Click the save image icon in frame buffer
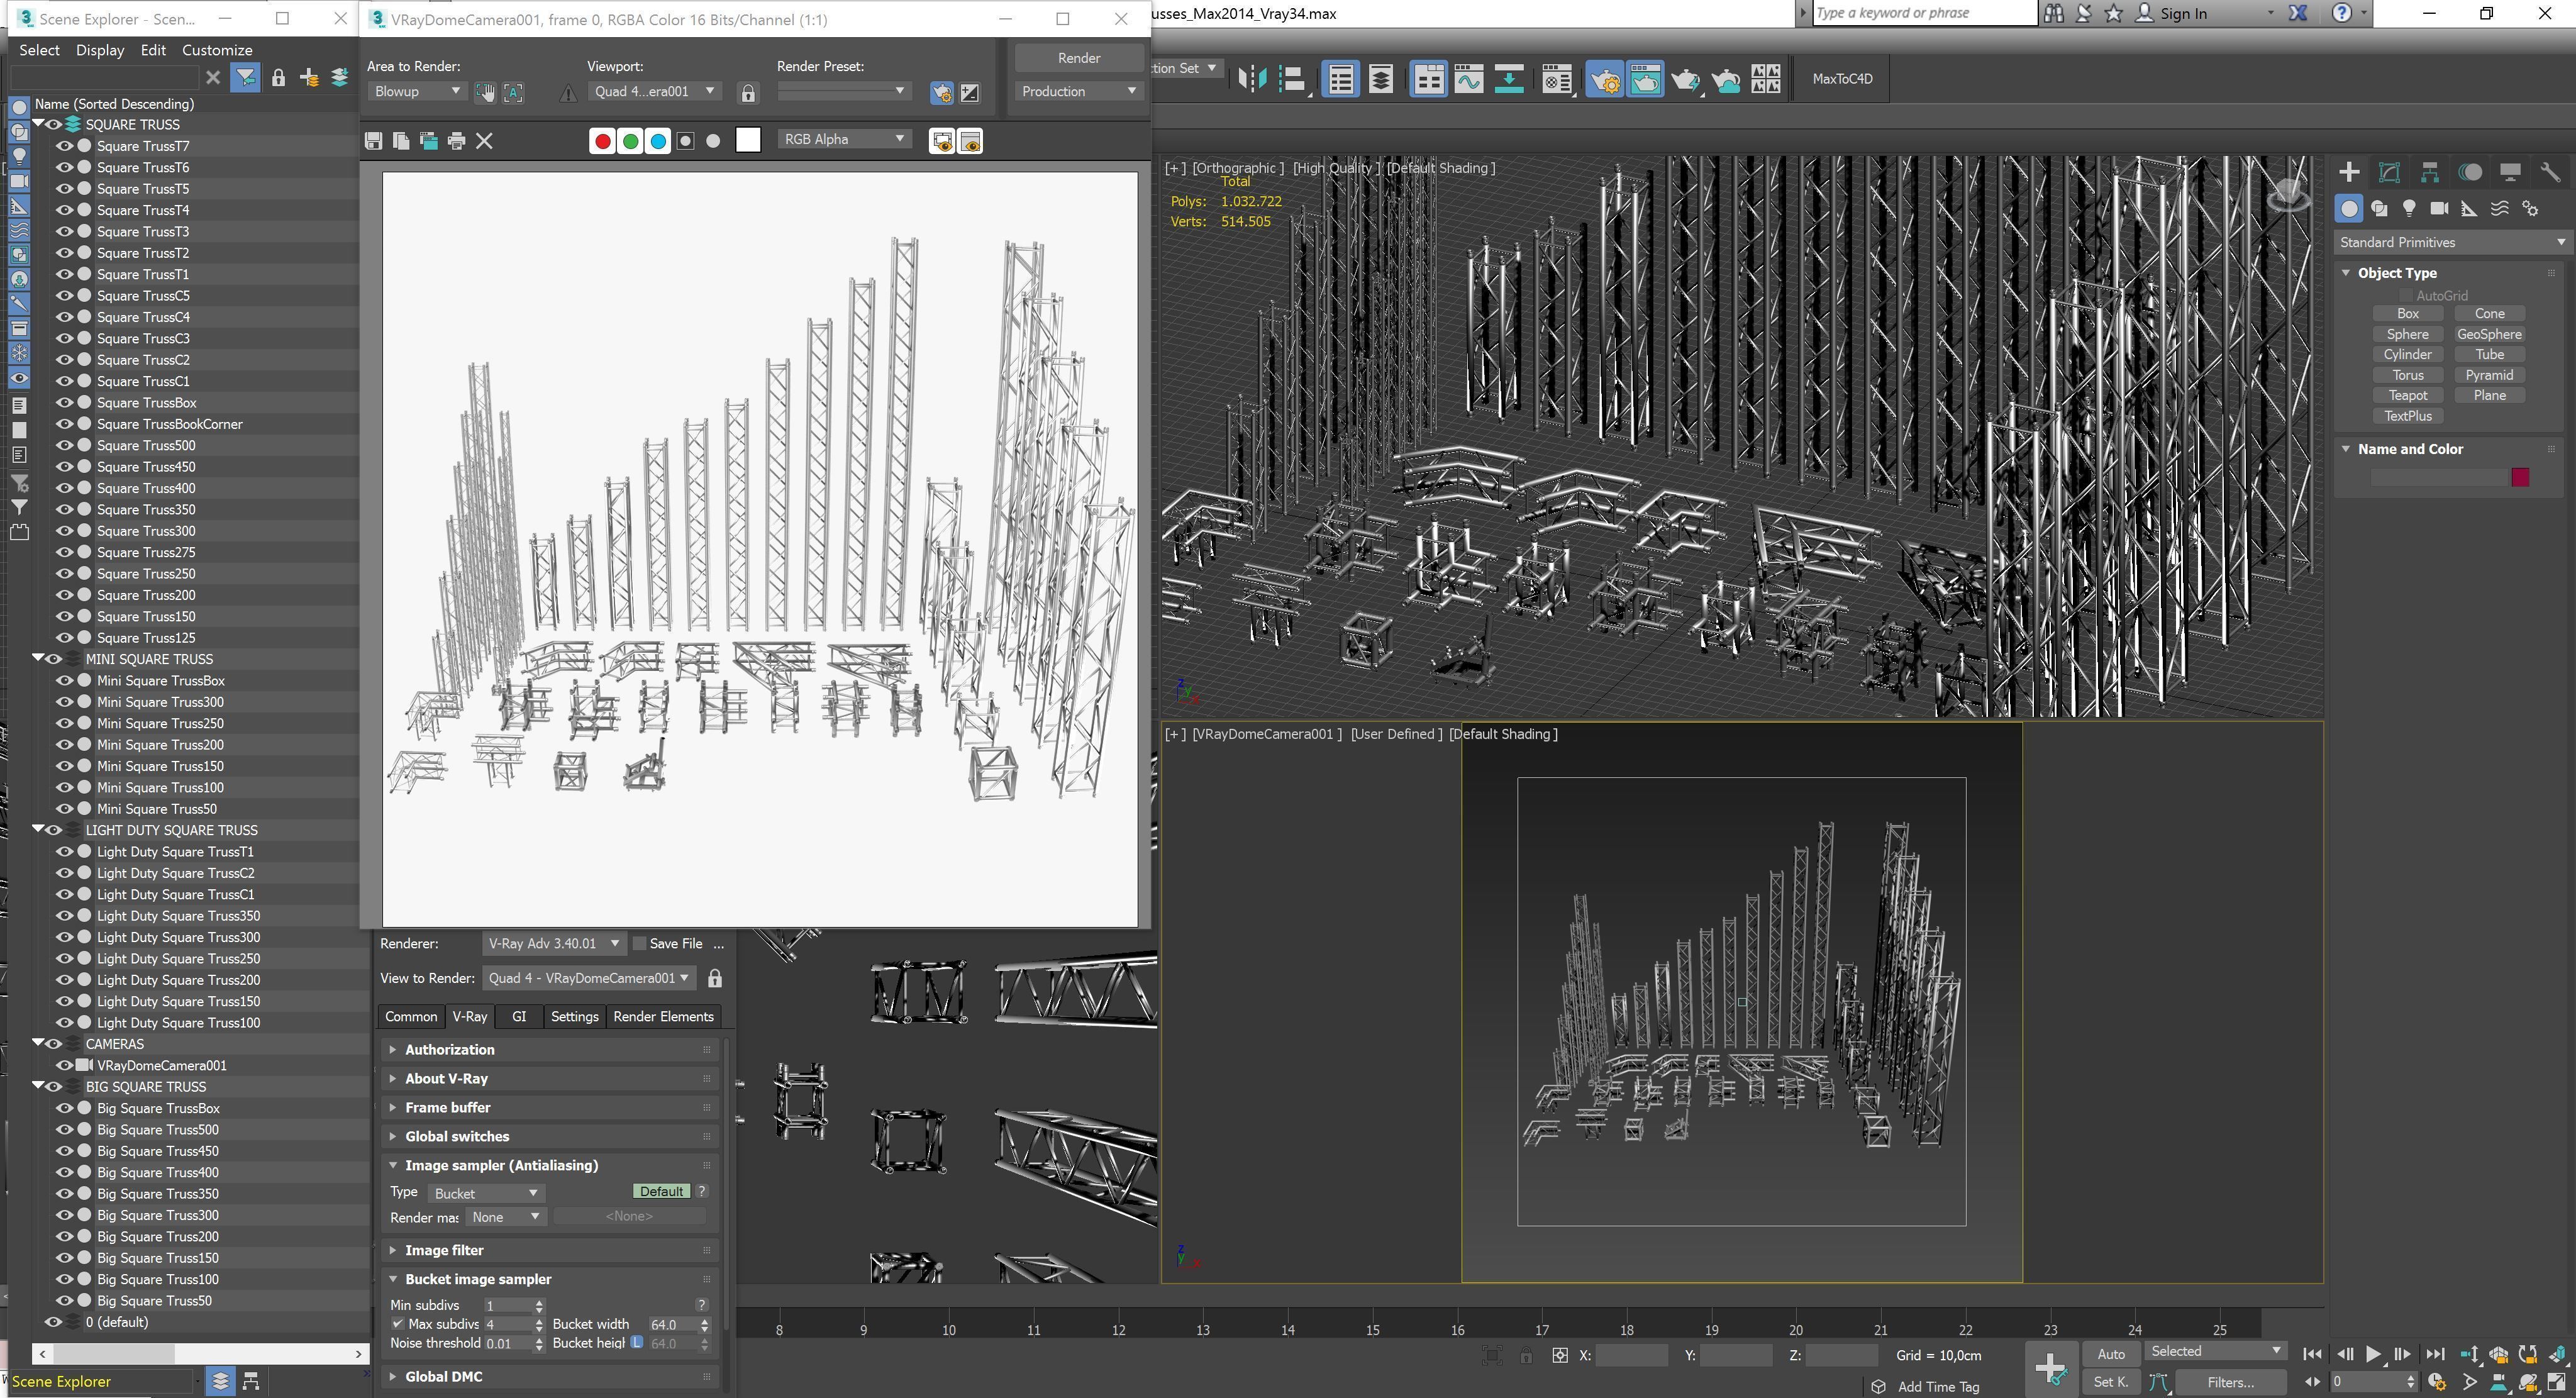 (x=373, y=141)
